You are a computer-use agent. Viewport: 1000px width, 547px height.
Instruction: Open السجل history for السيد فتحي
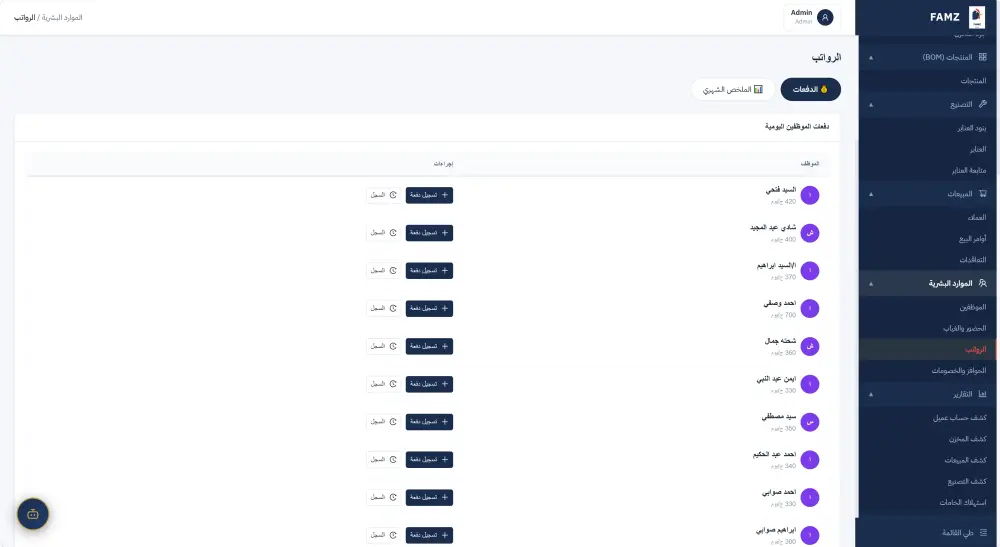click(384, 195)
